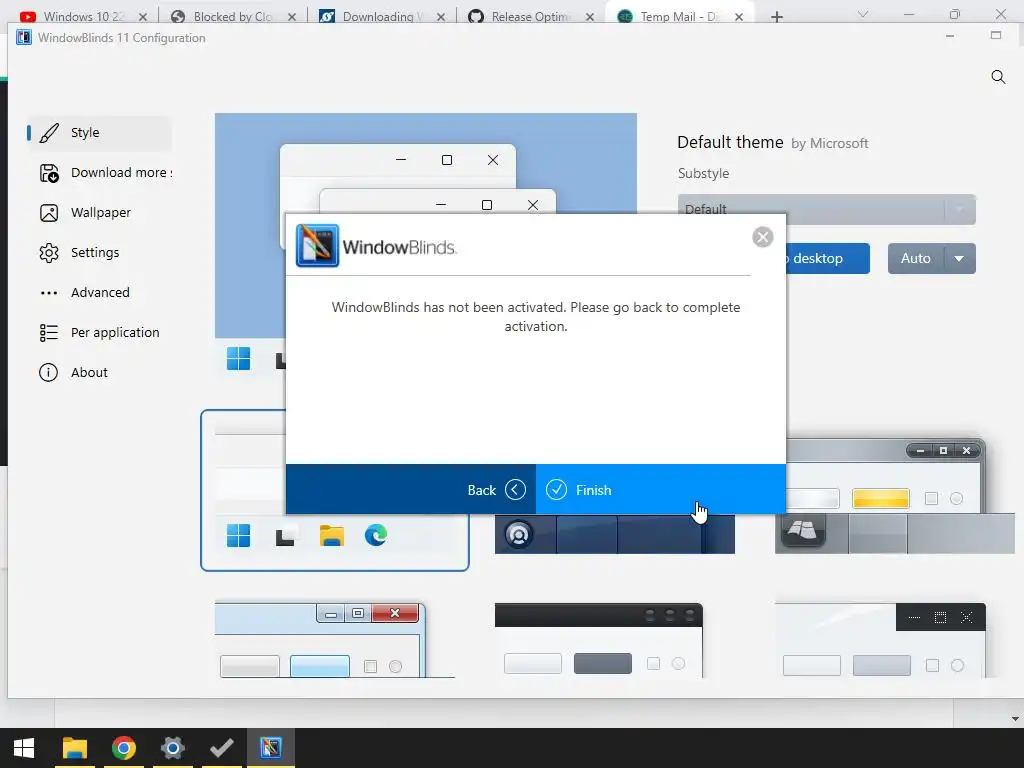Click the Advanced three-dots icon
Image resolution: width=1024 pixels, height=768 pixels.
coord(49,293)
